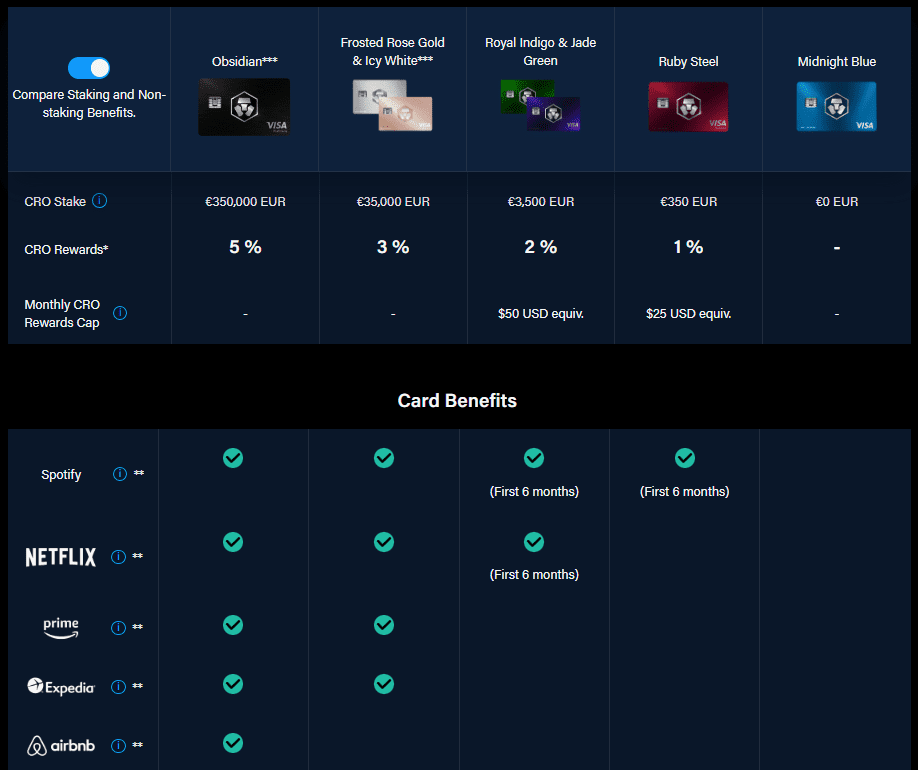Click the Netflix logo
Image resolution: width=918 pixels, height=770 pixels.
[61, 557]
